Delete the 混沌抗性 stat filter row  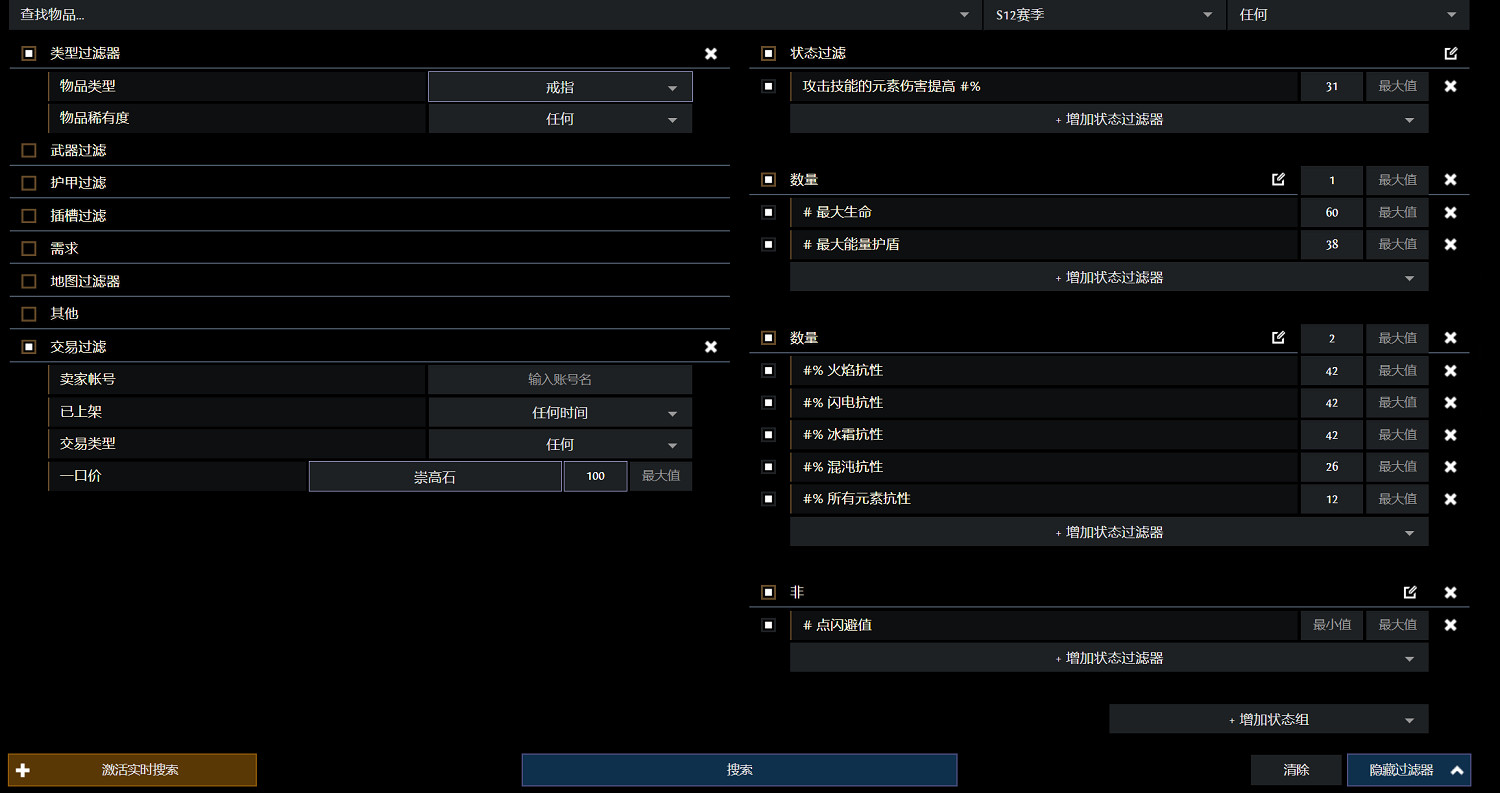coord(1450,467)
